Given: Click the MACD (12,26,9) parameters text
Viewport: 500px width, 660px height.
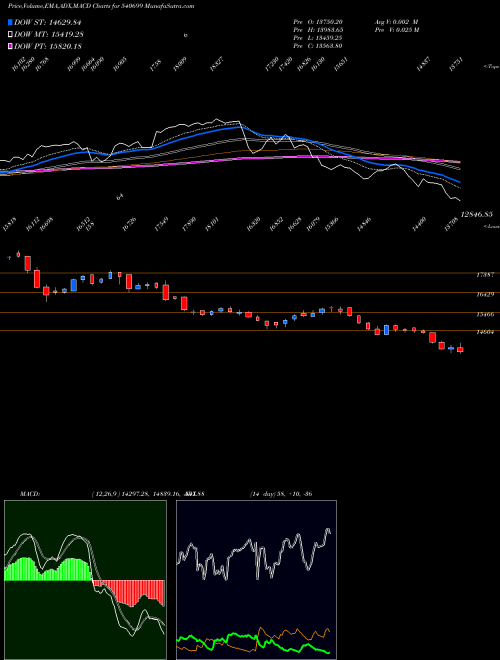Looking at the screenshot, I should (148, 494).
